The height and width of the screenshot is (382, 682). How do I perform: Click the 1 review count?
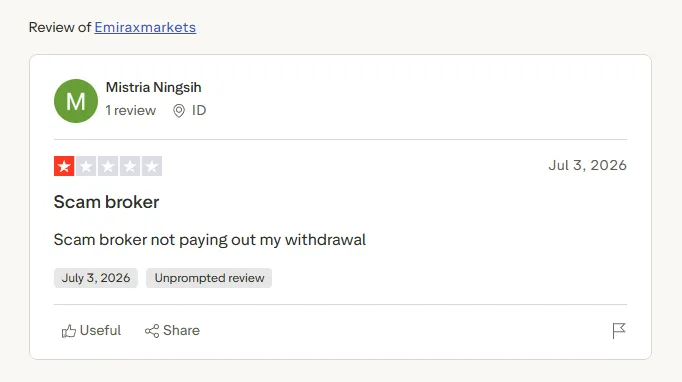(130, 111)
